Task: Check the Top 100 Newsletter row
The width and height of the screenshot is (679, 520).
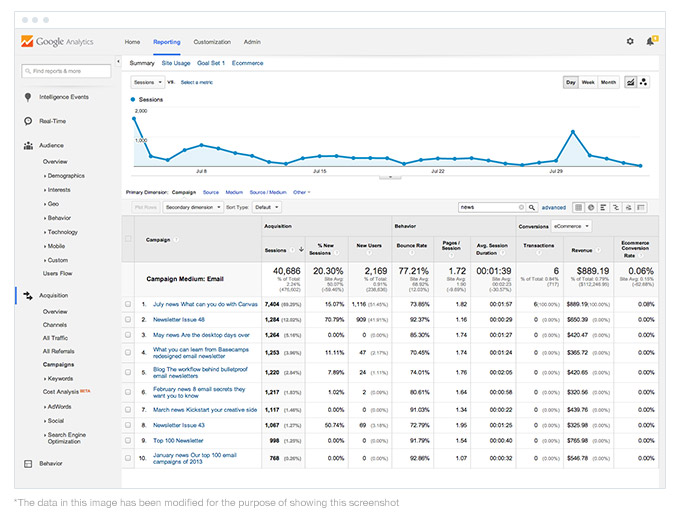Action: [x=128, y=440]
